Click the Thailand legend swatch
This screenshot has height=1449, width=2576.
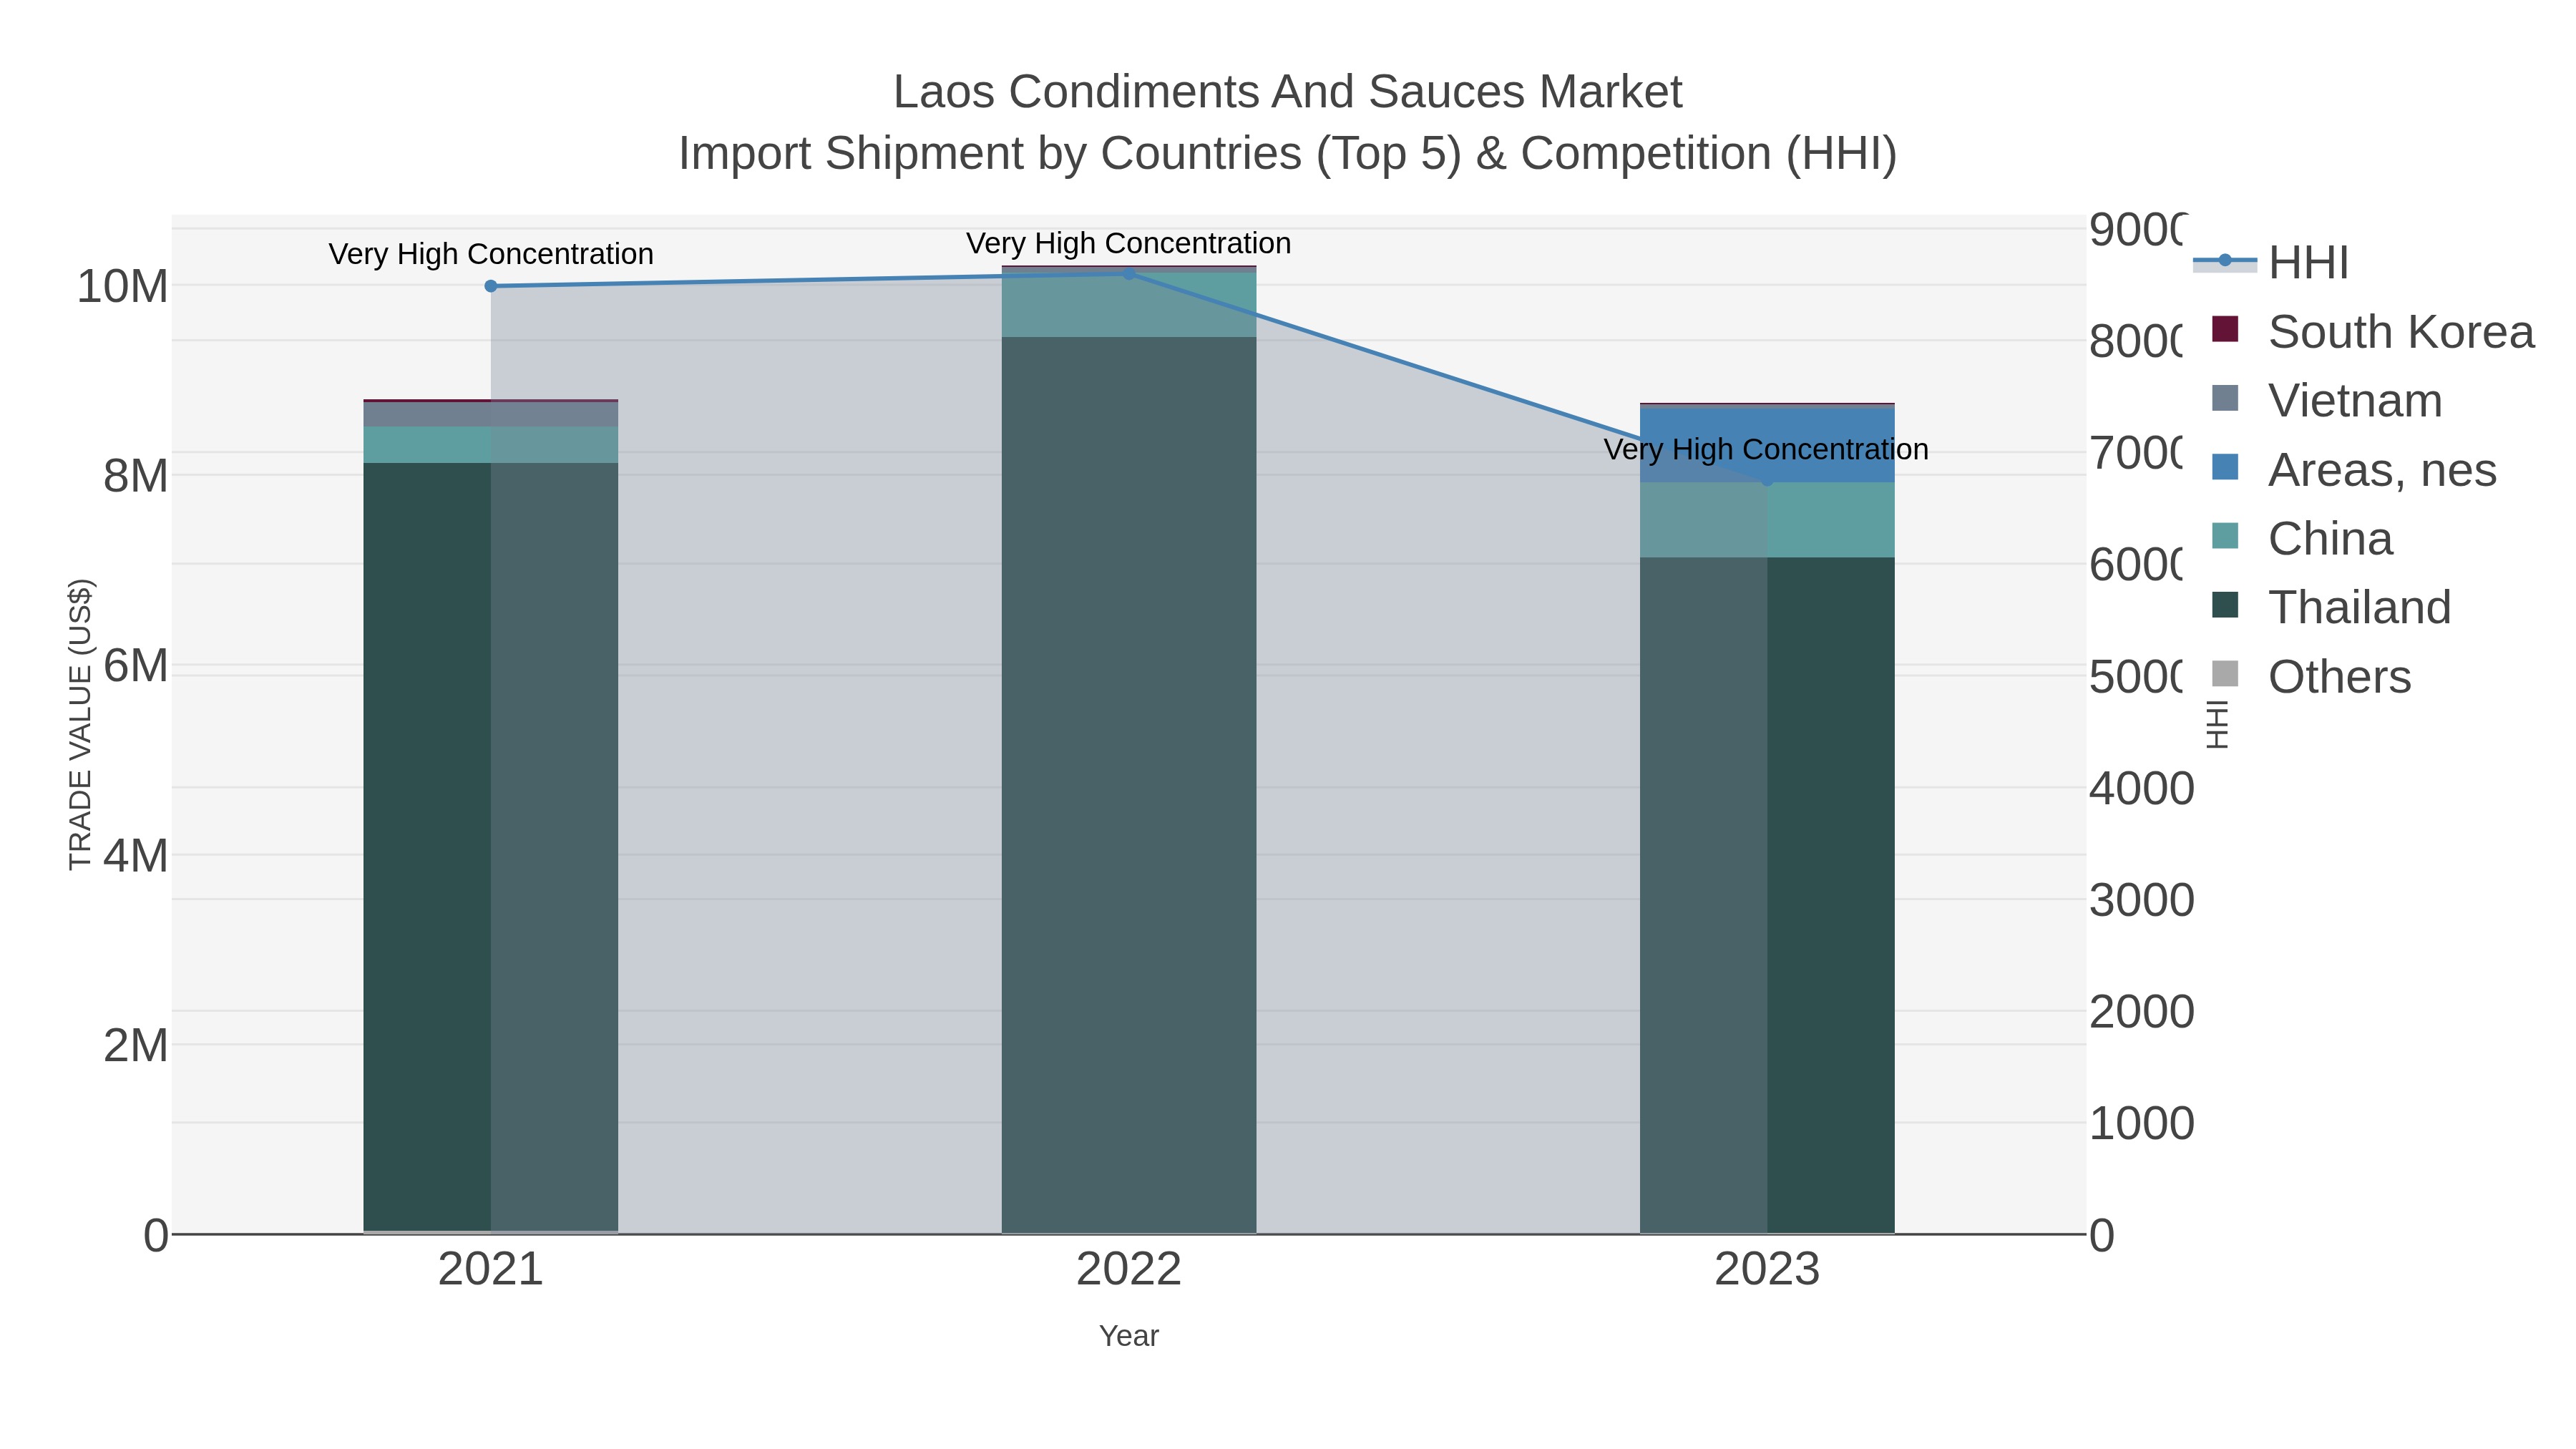(x=2225, y=605)
